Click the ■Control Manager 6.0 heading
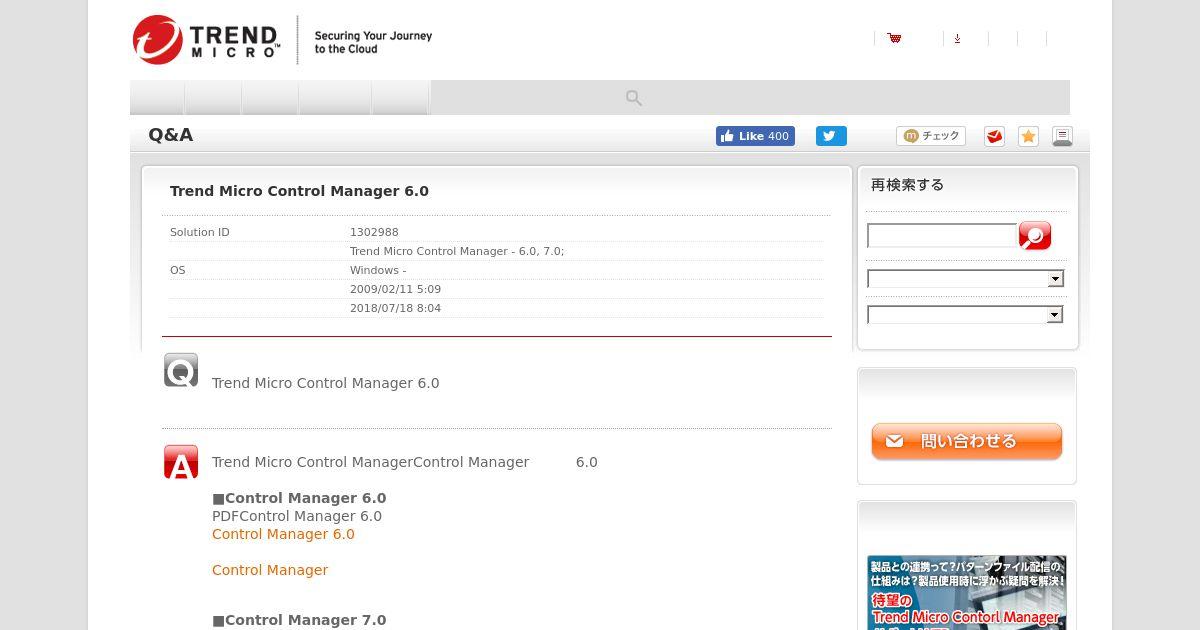 click(299, 498)
